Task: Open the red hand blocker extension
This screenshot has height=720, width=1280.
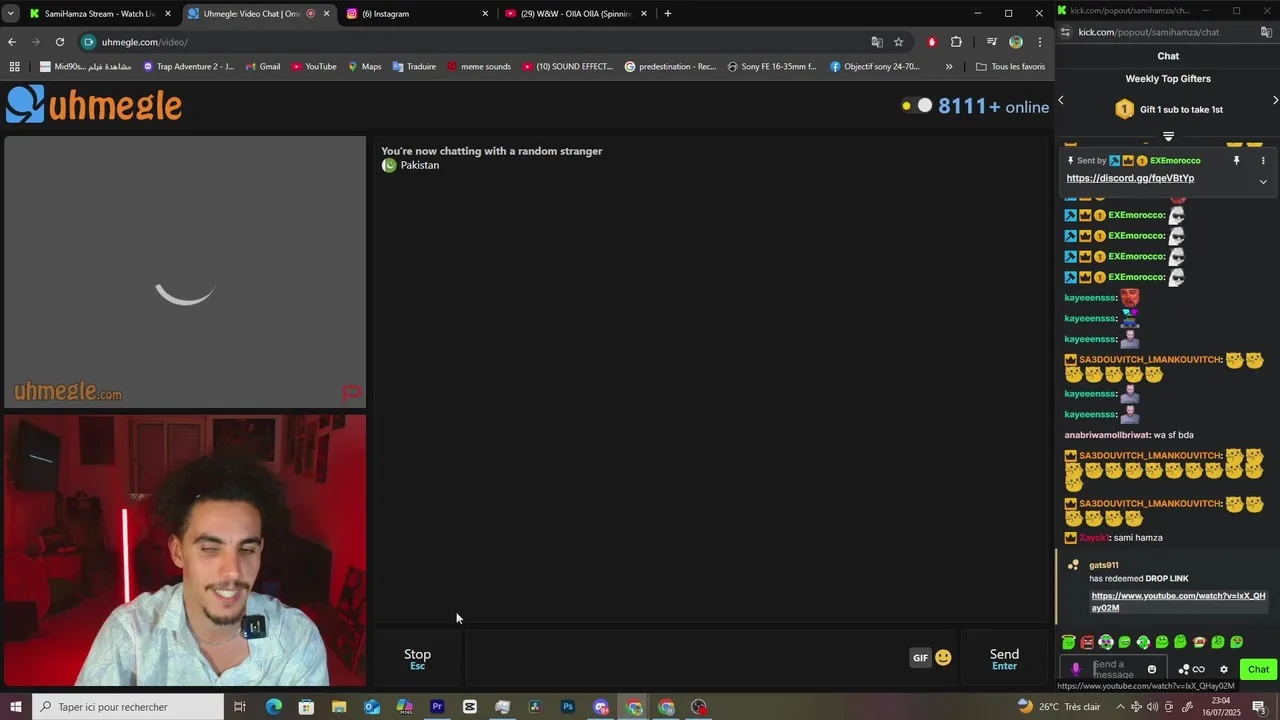Action: (932, 42)
